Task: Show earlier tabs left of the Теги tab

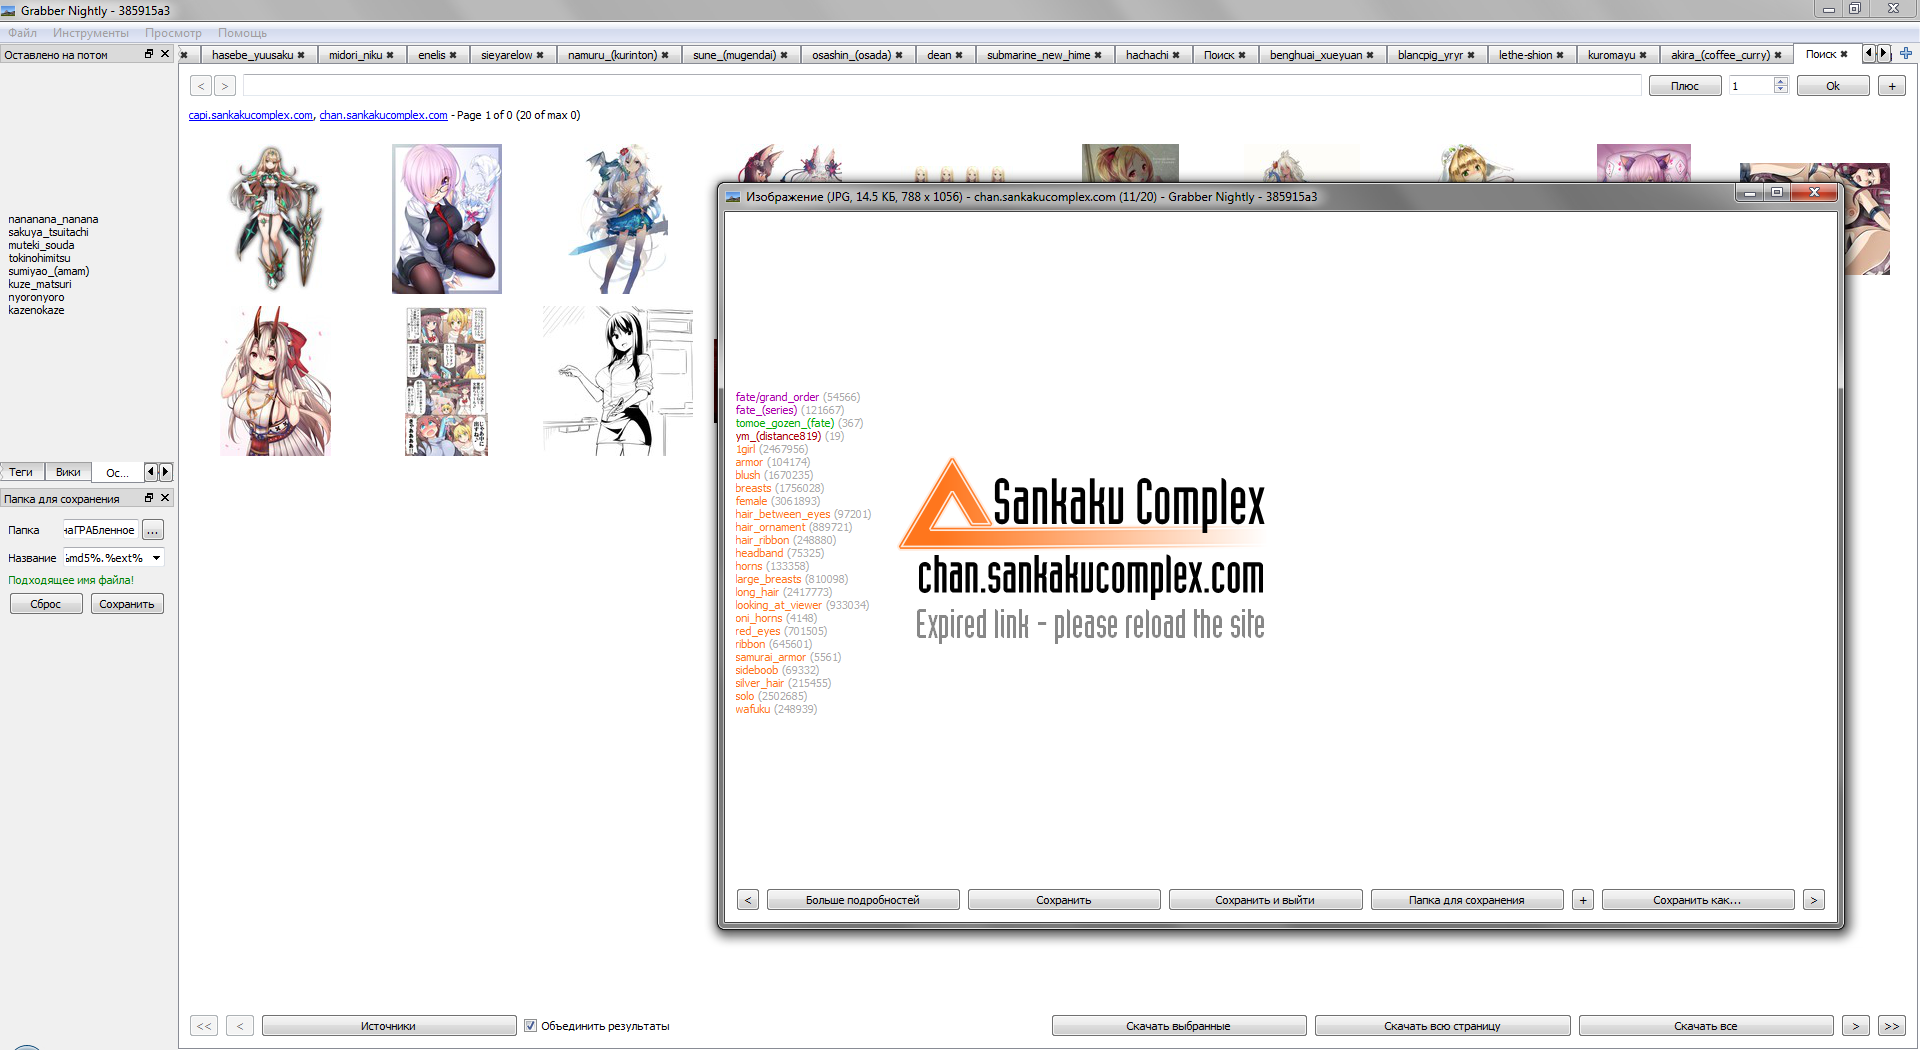Action: (x=151, y=472)
